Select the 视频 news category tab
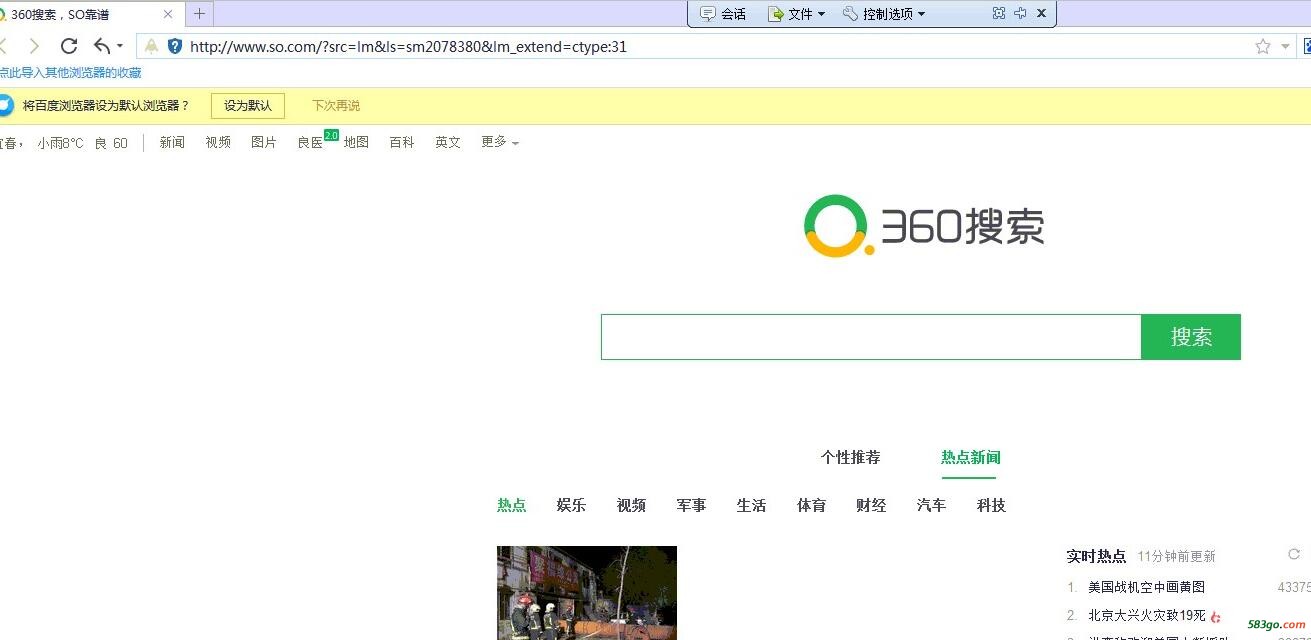Image resolution: width=1311 pixels, height=640 pixels. pos(632,506)
